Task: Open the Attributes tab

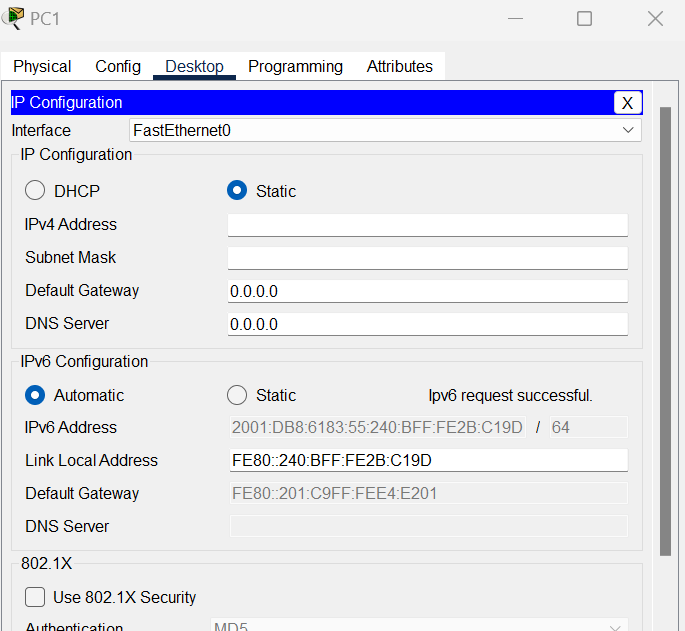Action: click(400, 66)
